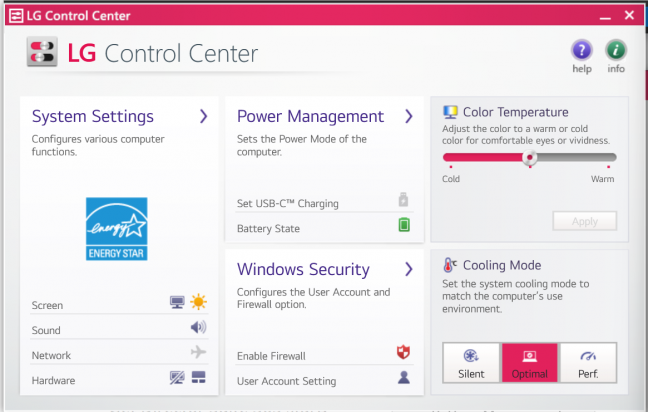The height and width of the screenshot is (412, 648).
Task: Click the User Account Setting label
Action: pos(286,381)
